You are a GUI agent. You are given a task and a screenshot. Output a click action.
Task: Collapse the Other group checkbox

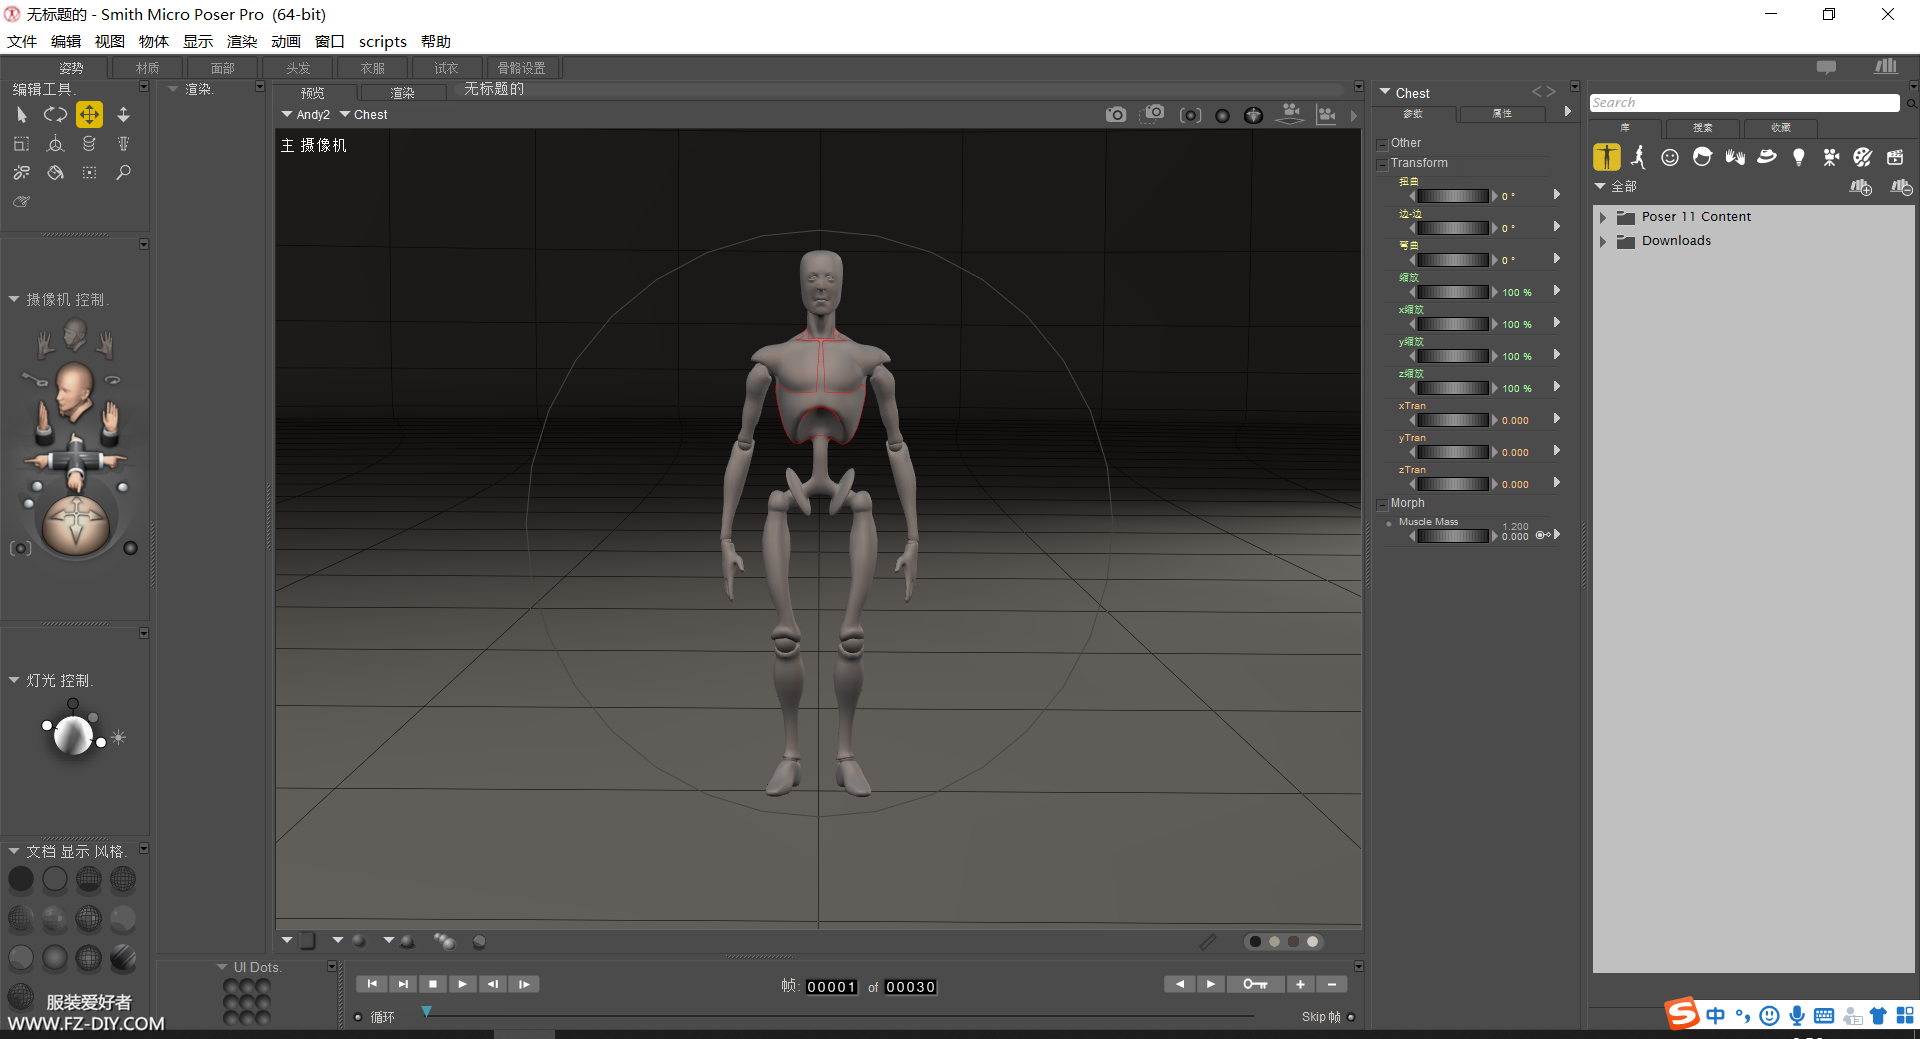click(x=1382, y=144)
